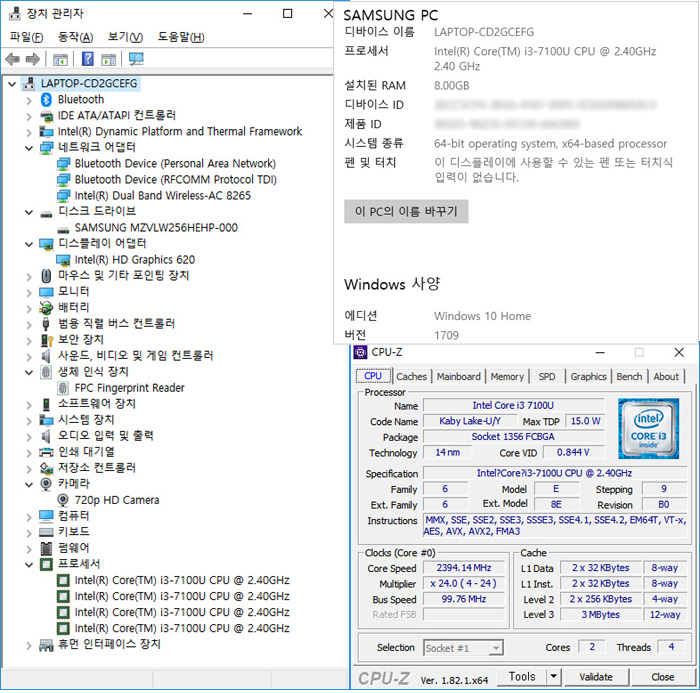This screenshot has width=700, height=693.
Task: Switch to the About tab in CPU-Z
Action: [x=666, y=376]
